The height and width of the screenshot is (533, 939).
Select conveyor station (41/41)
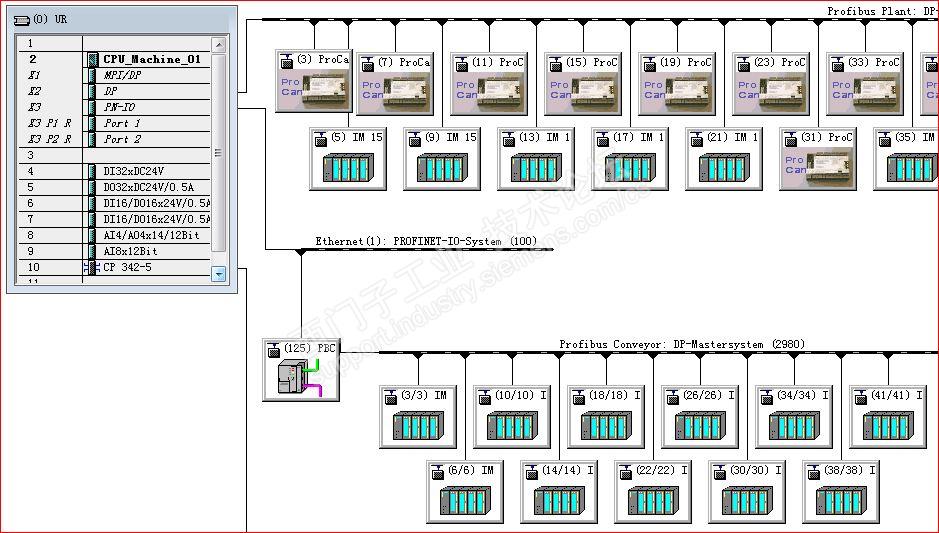(x=888, y=417)
